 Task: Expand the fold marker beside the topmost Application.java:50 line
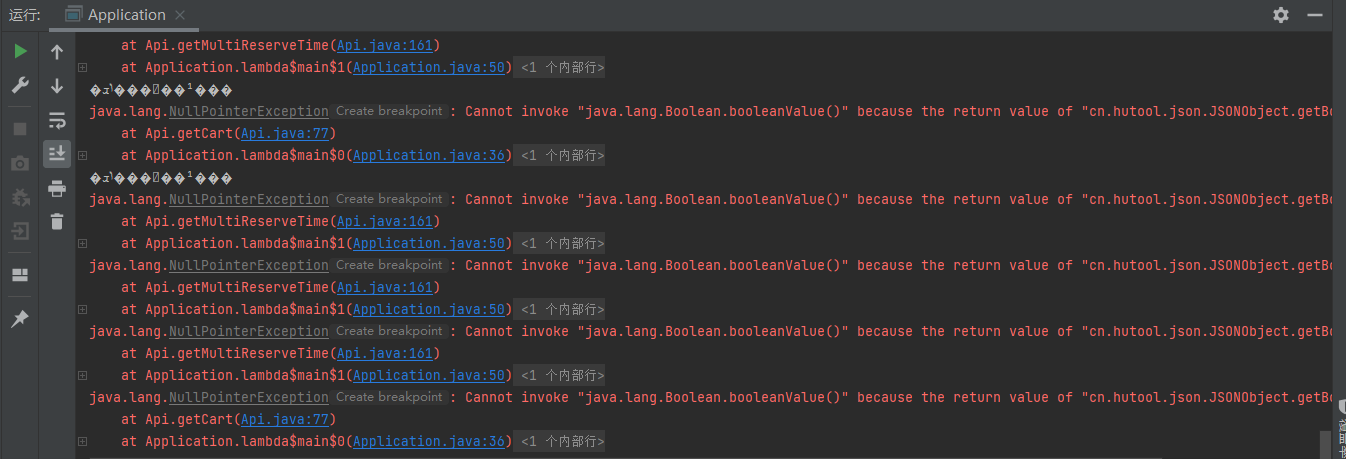(82, 67)
